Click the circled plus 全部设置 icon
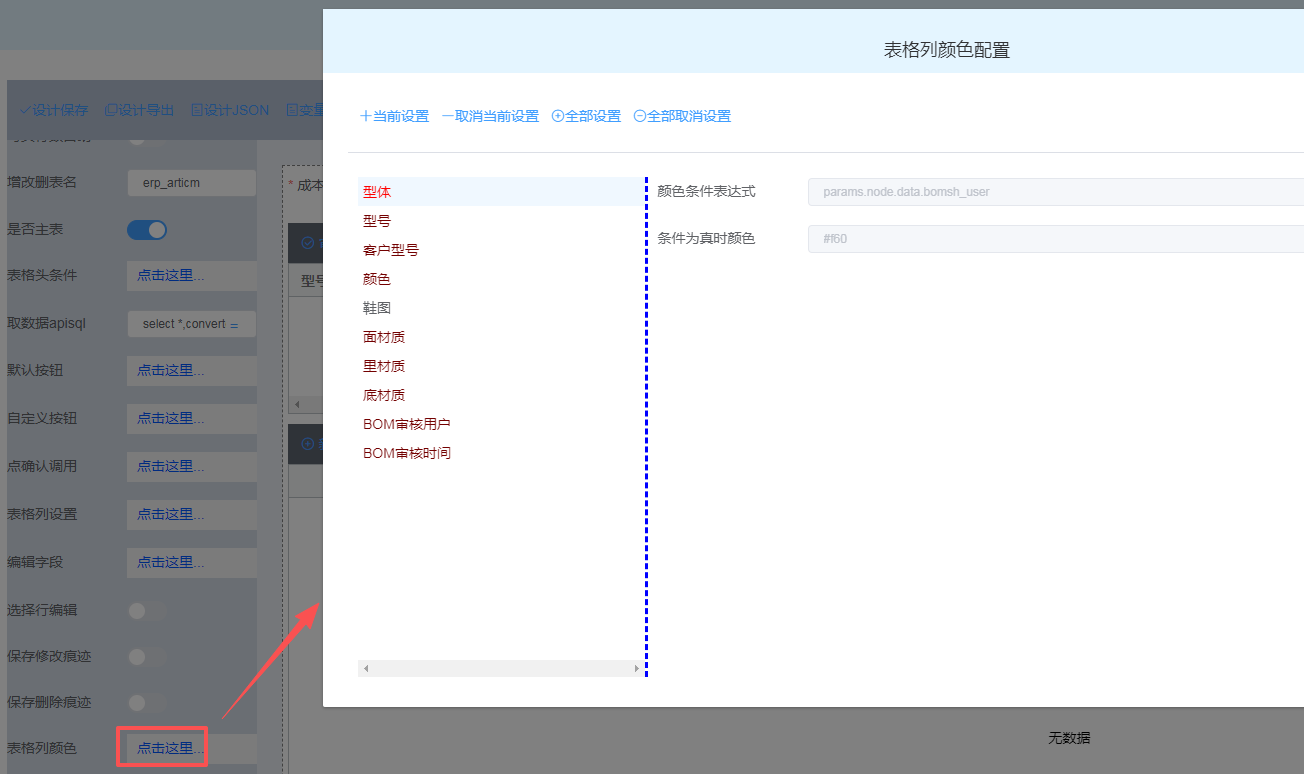Image resolution: width=1304 pixels, height=774 pixels. (x=558, y=116)
